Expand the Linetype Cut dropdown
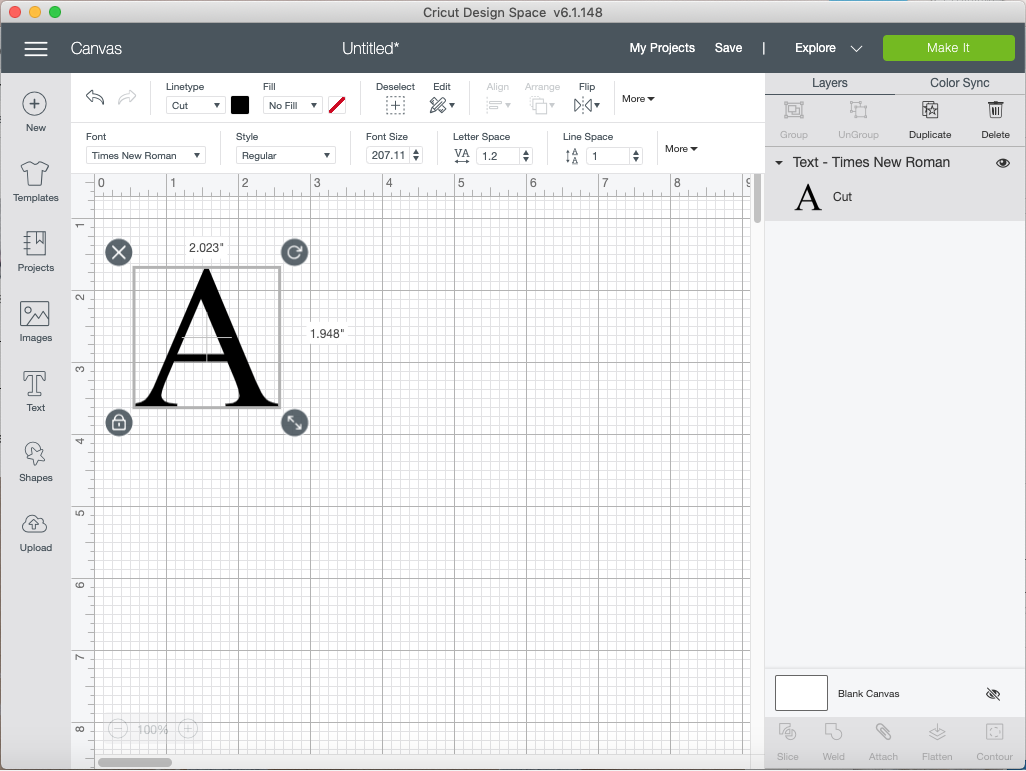 (x=195, y=105)
